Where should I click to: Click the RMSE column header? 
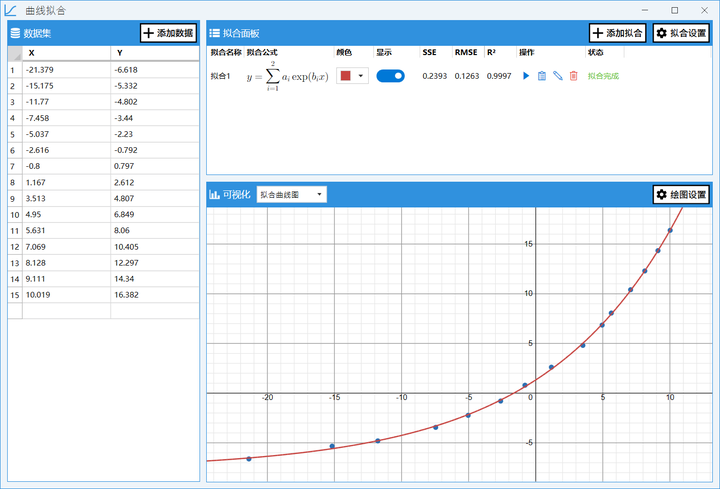(466, 52)
